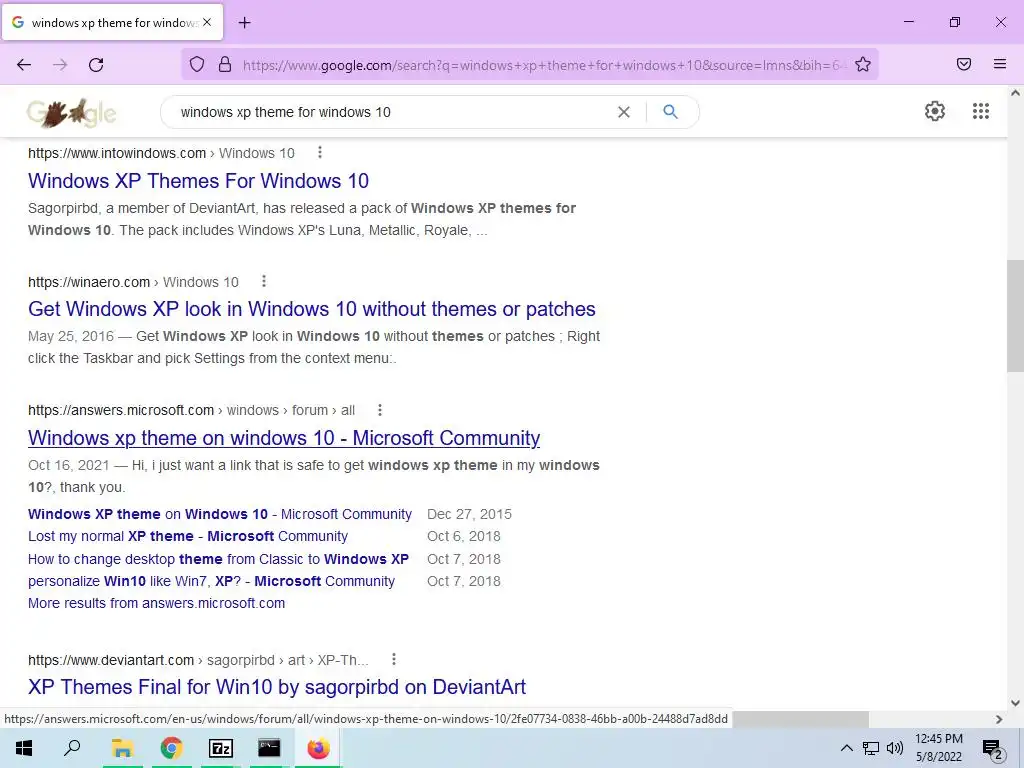Go back using the browser back arrow

point(24,65)
